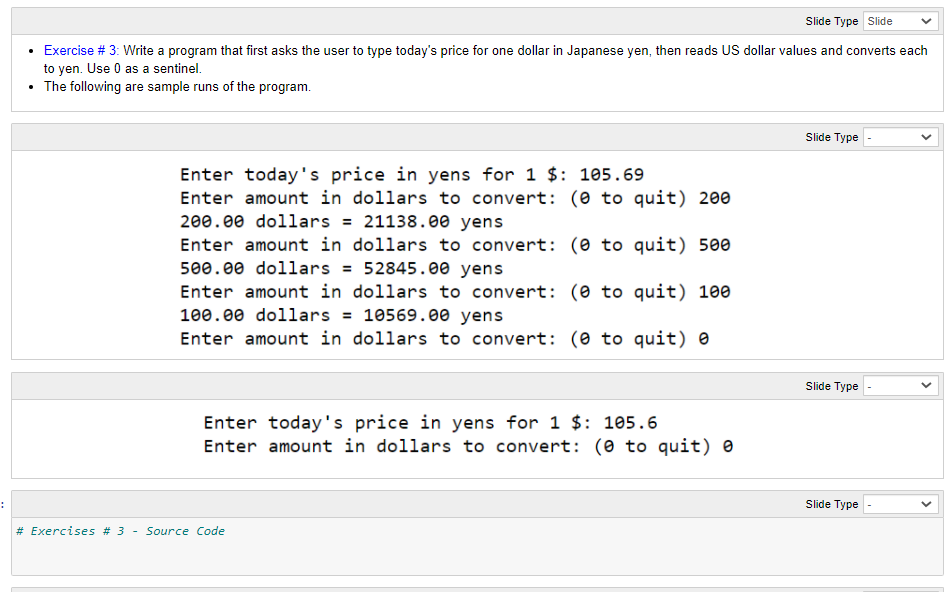Click the gray header bar of the exercise description cell
Image resolution: width=952 pixels, height=592 pixels.
[400, 21]
